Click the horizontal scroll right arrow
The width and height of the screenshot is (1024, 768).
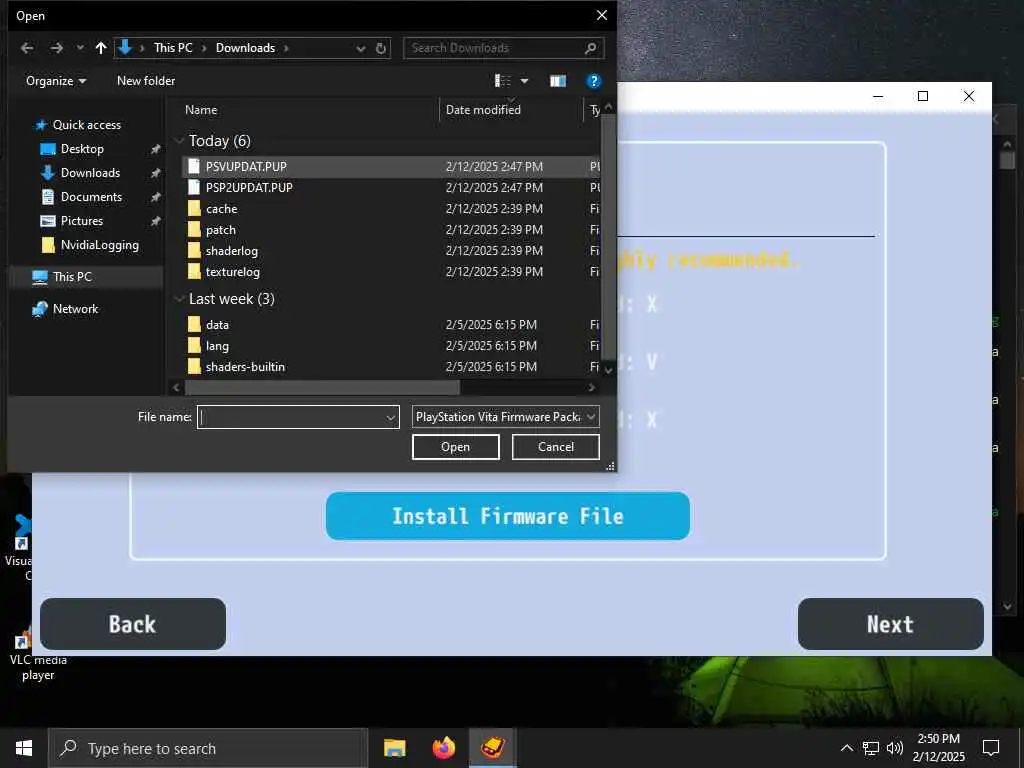591,387
